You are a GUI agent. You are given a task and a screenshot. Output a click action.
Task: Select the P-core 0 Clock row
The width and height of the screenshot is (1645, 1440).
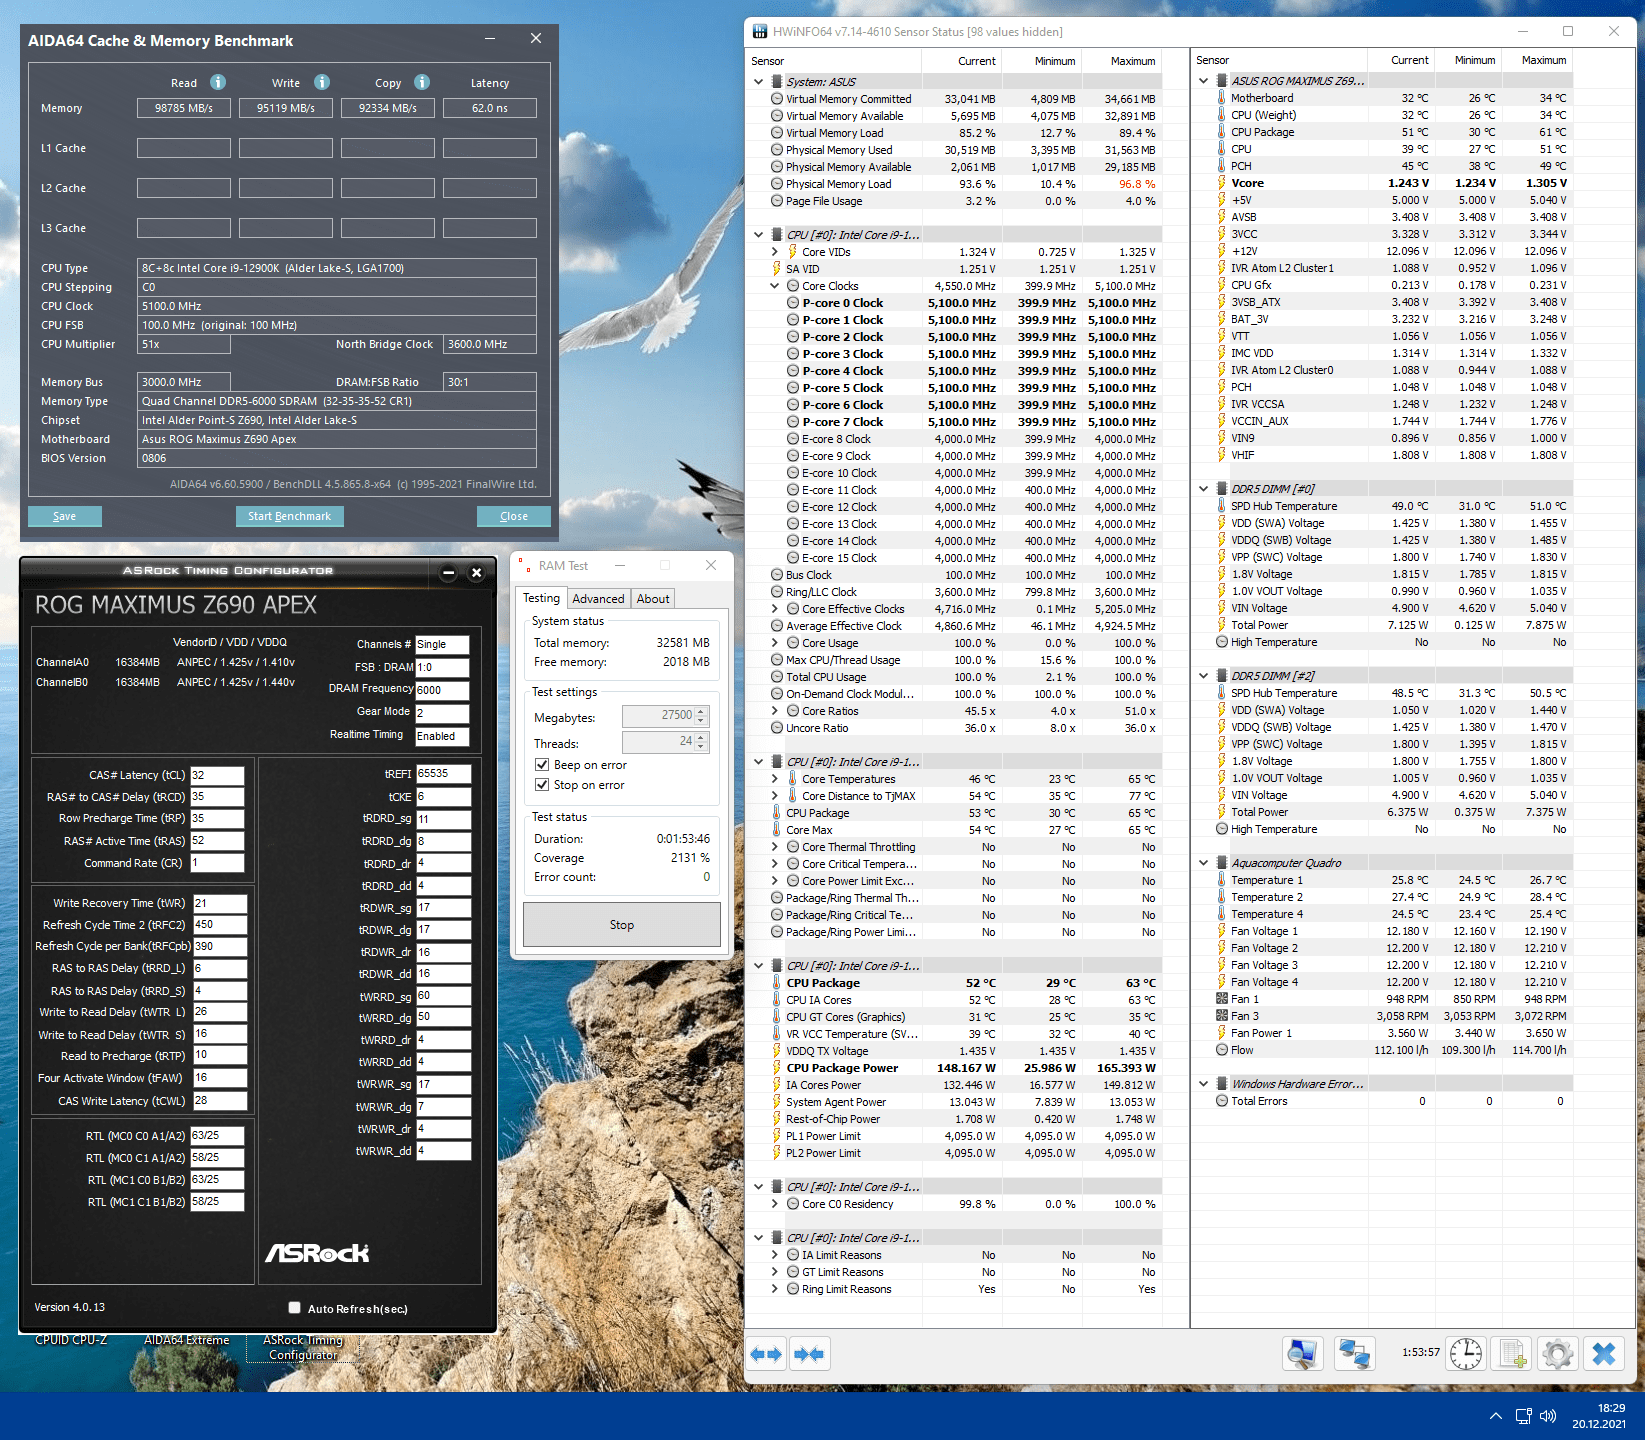click(x=953, y=303)
